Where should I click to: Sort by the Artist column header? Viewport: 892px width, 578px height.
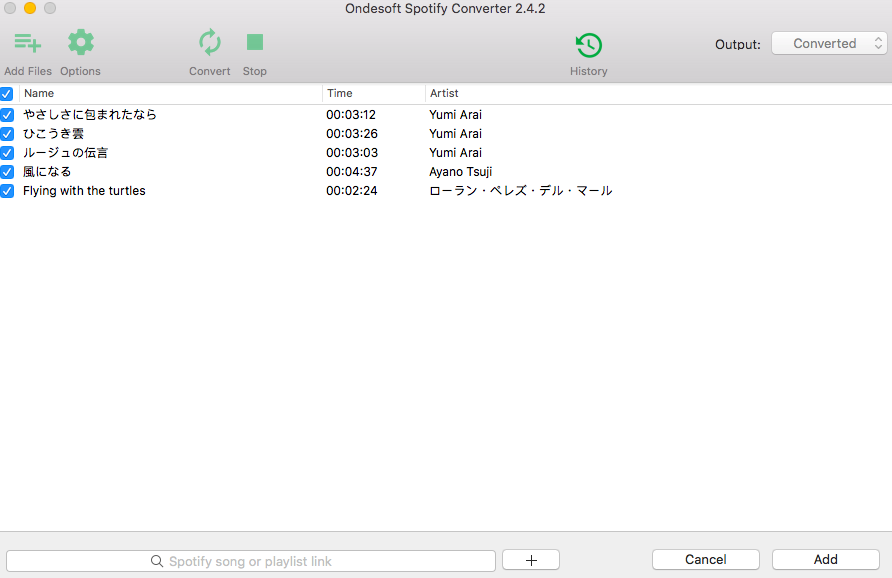pos(444,93)
